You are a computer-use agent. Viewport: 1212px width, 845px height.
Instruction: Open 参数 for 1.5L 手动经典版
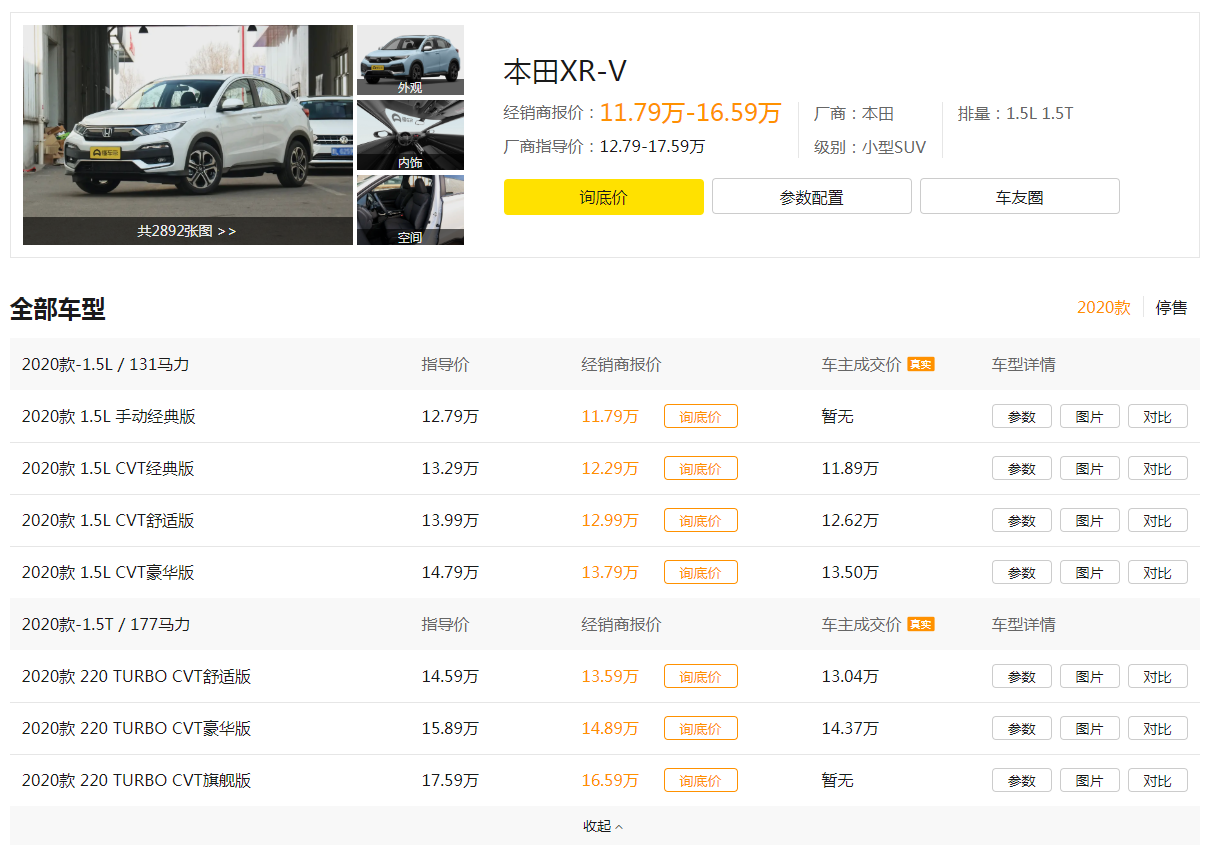(x=1022, y=416)
